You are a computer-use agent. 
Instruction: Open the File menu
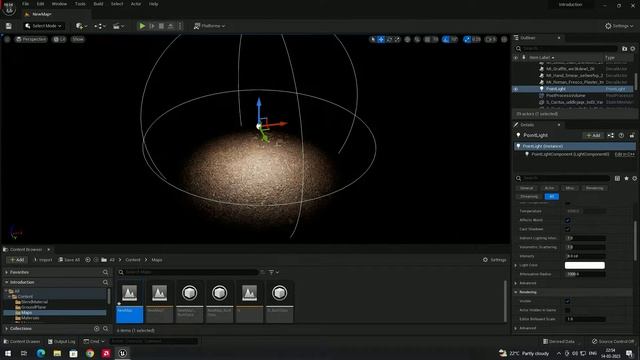[x=25, y=4]
